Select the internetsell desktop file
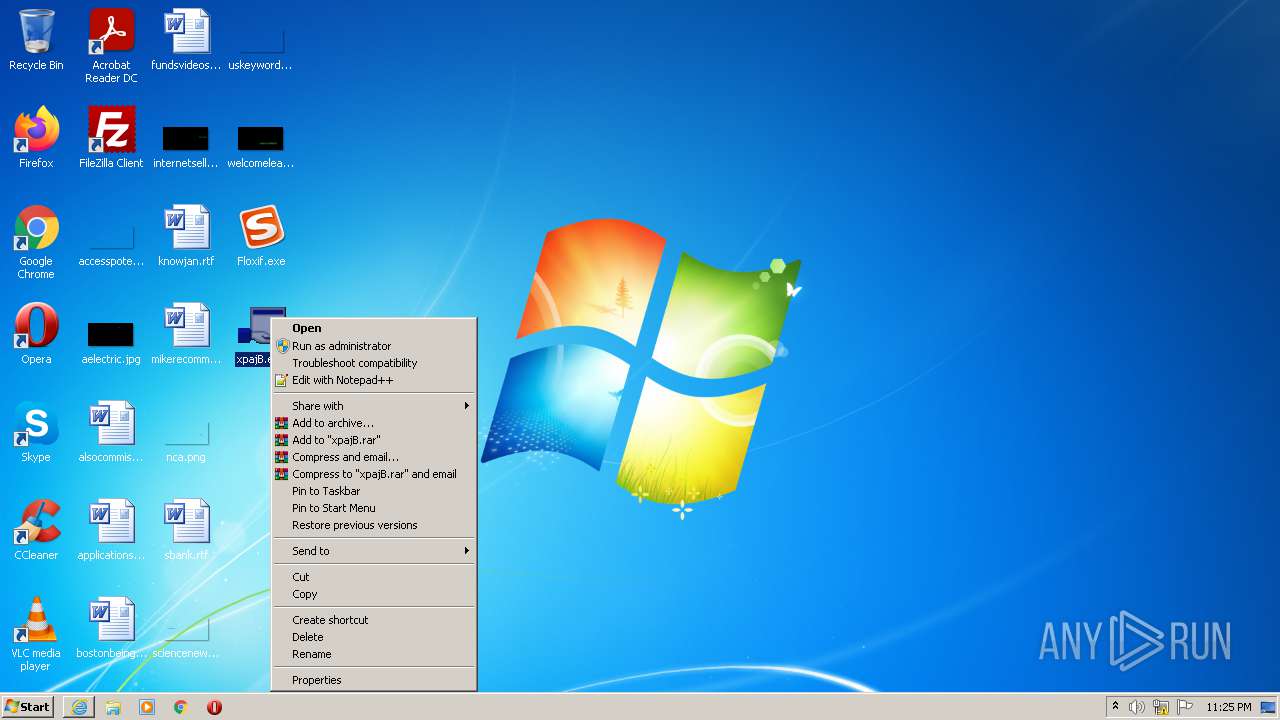Image resolution: width=1280 pixels, height=720 pixels. (x=186, y=145)
